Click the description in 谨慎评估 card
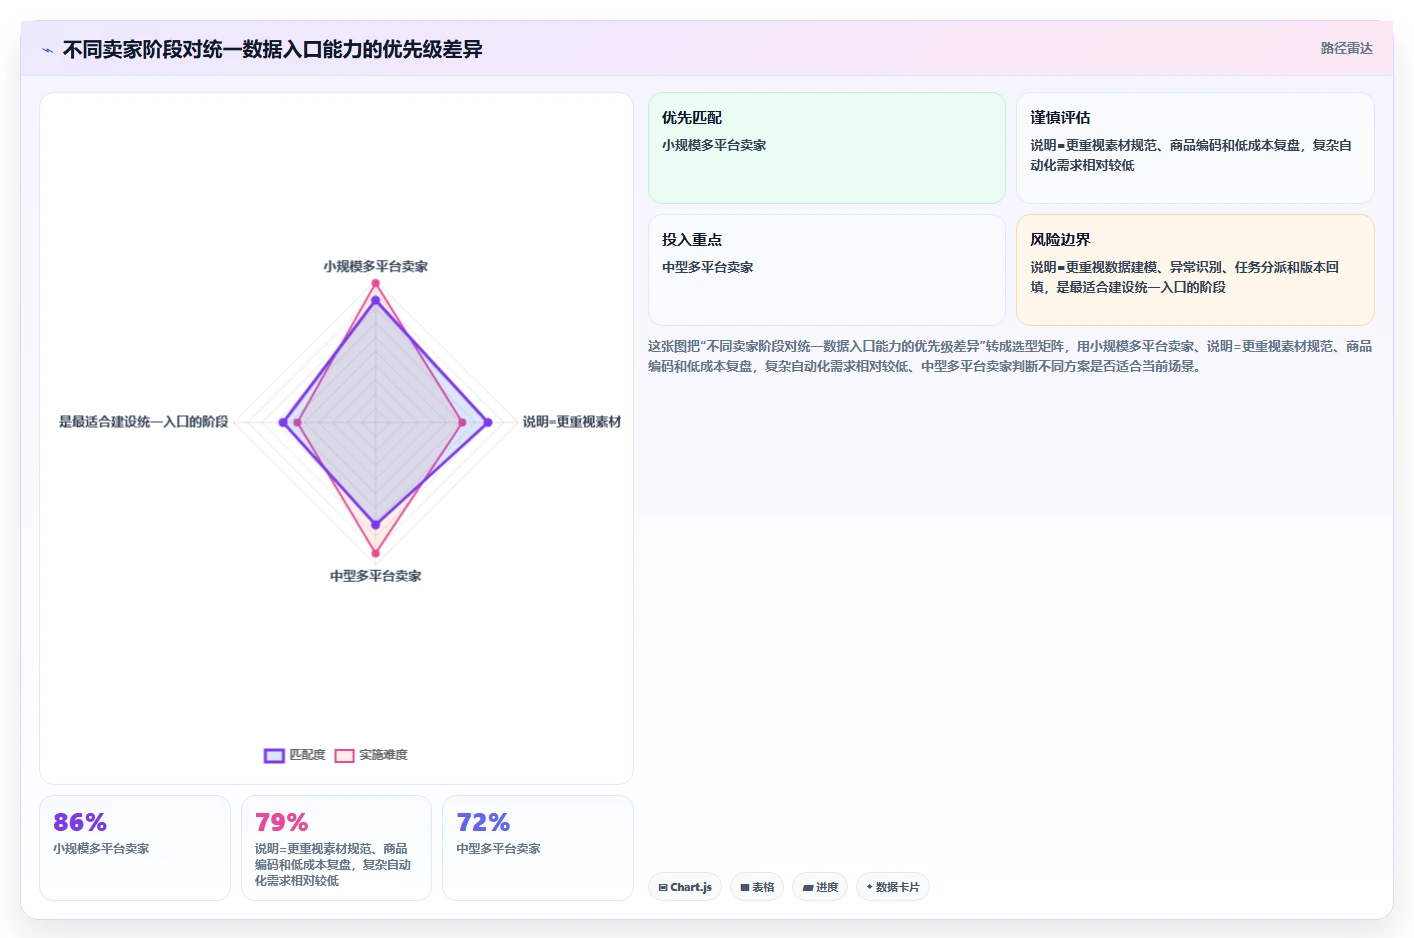 tap(1191, 155)
